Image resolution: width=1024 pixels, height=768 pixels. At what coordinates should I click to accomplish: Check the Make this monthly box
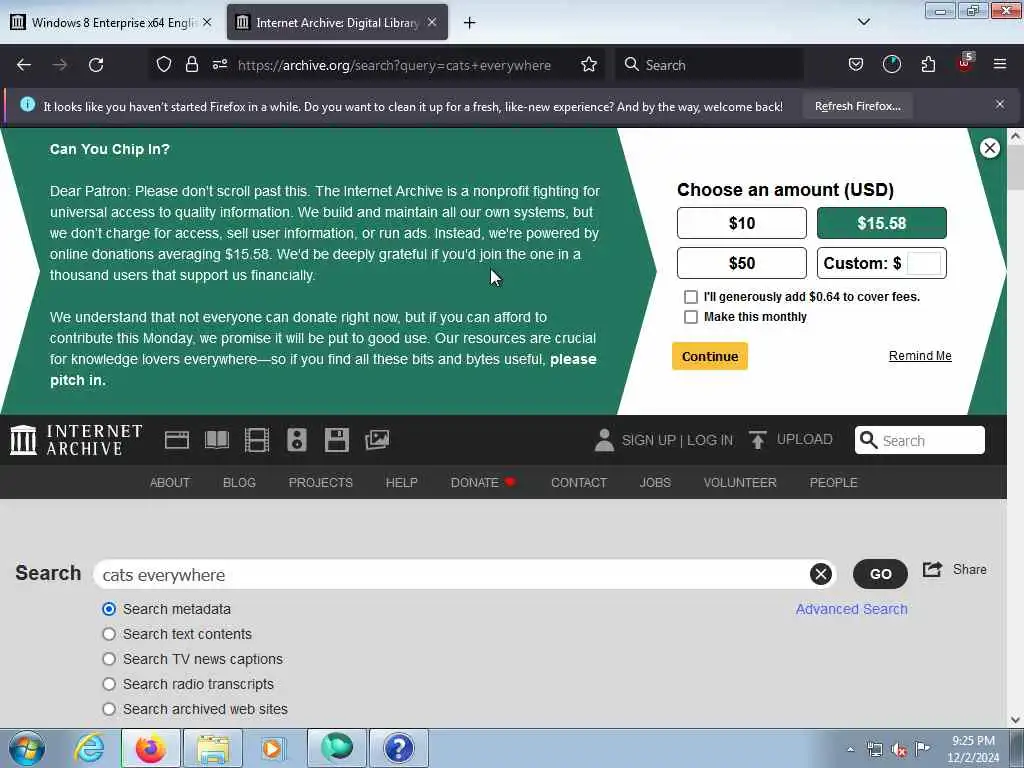690,317
